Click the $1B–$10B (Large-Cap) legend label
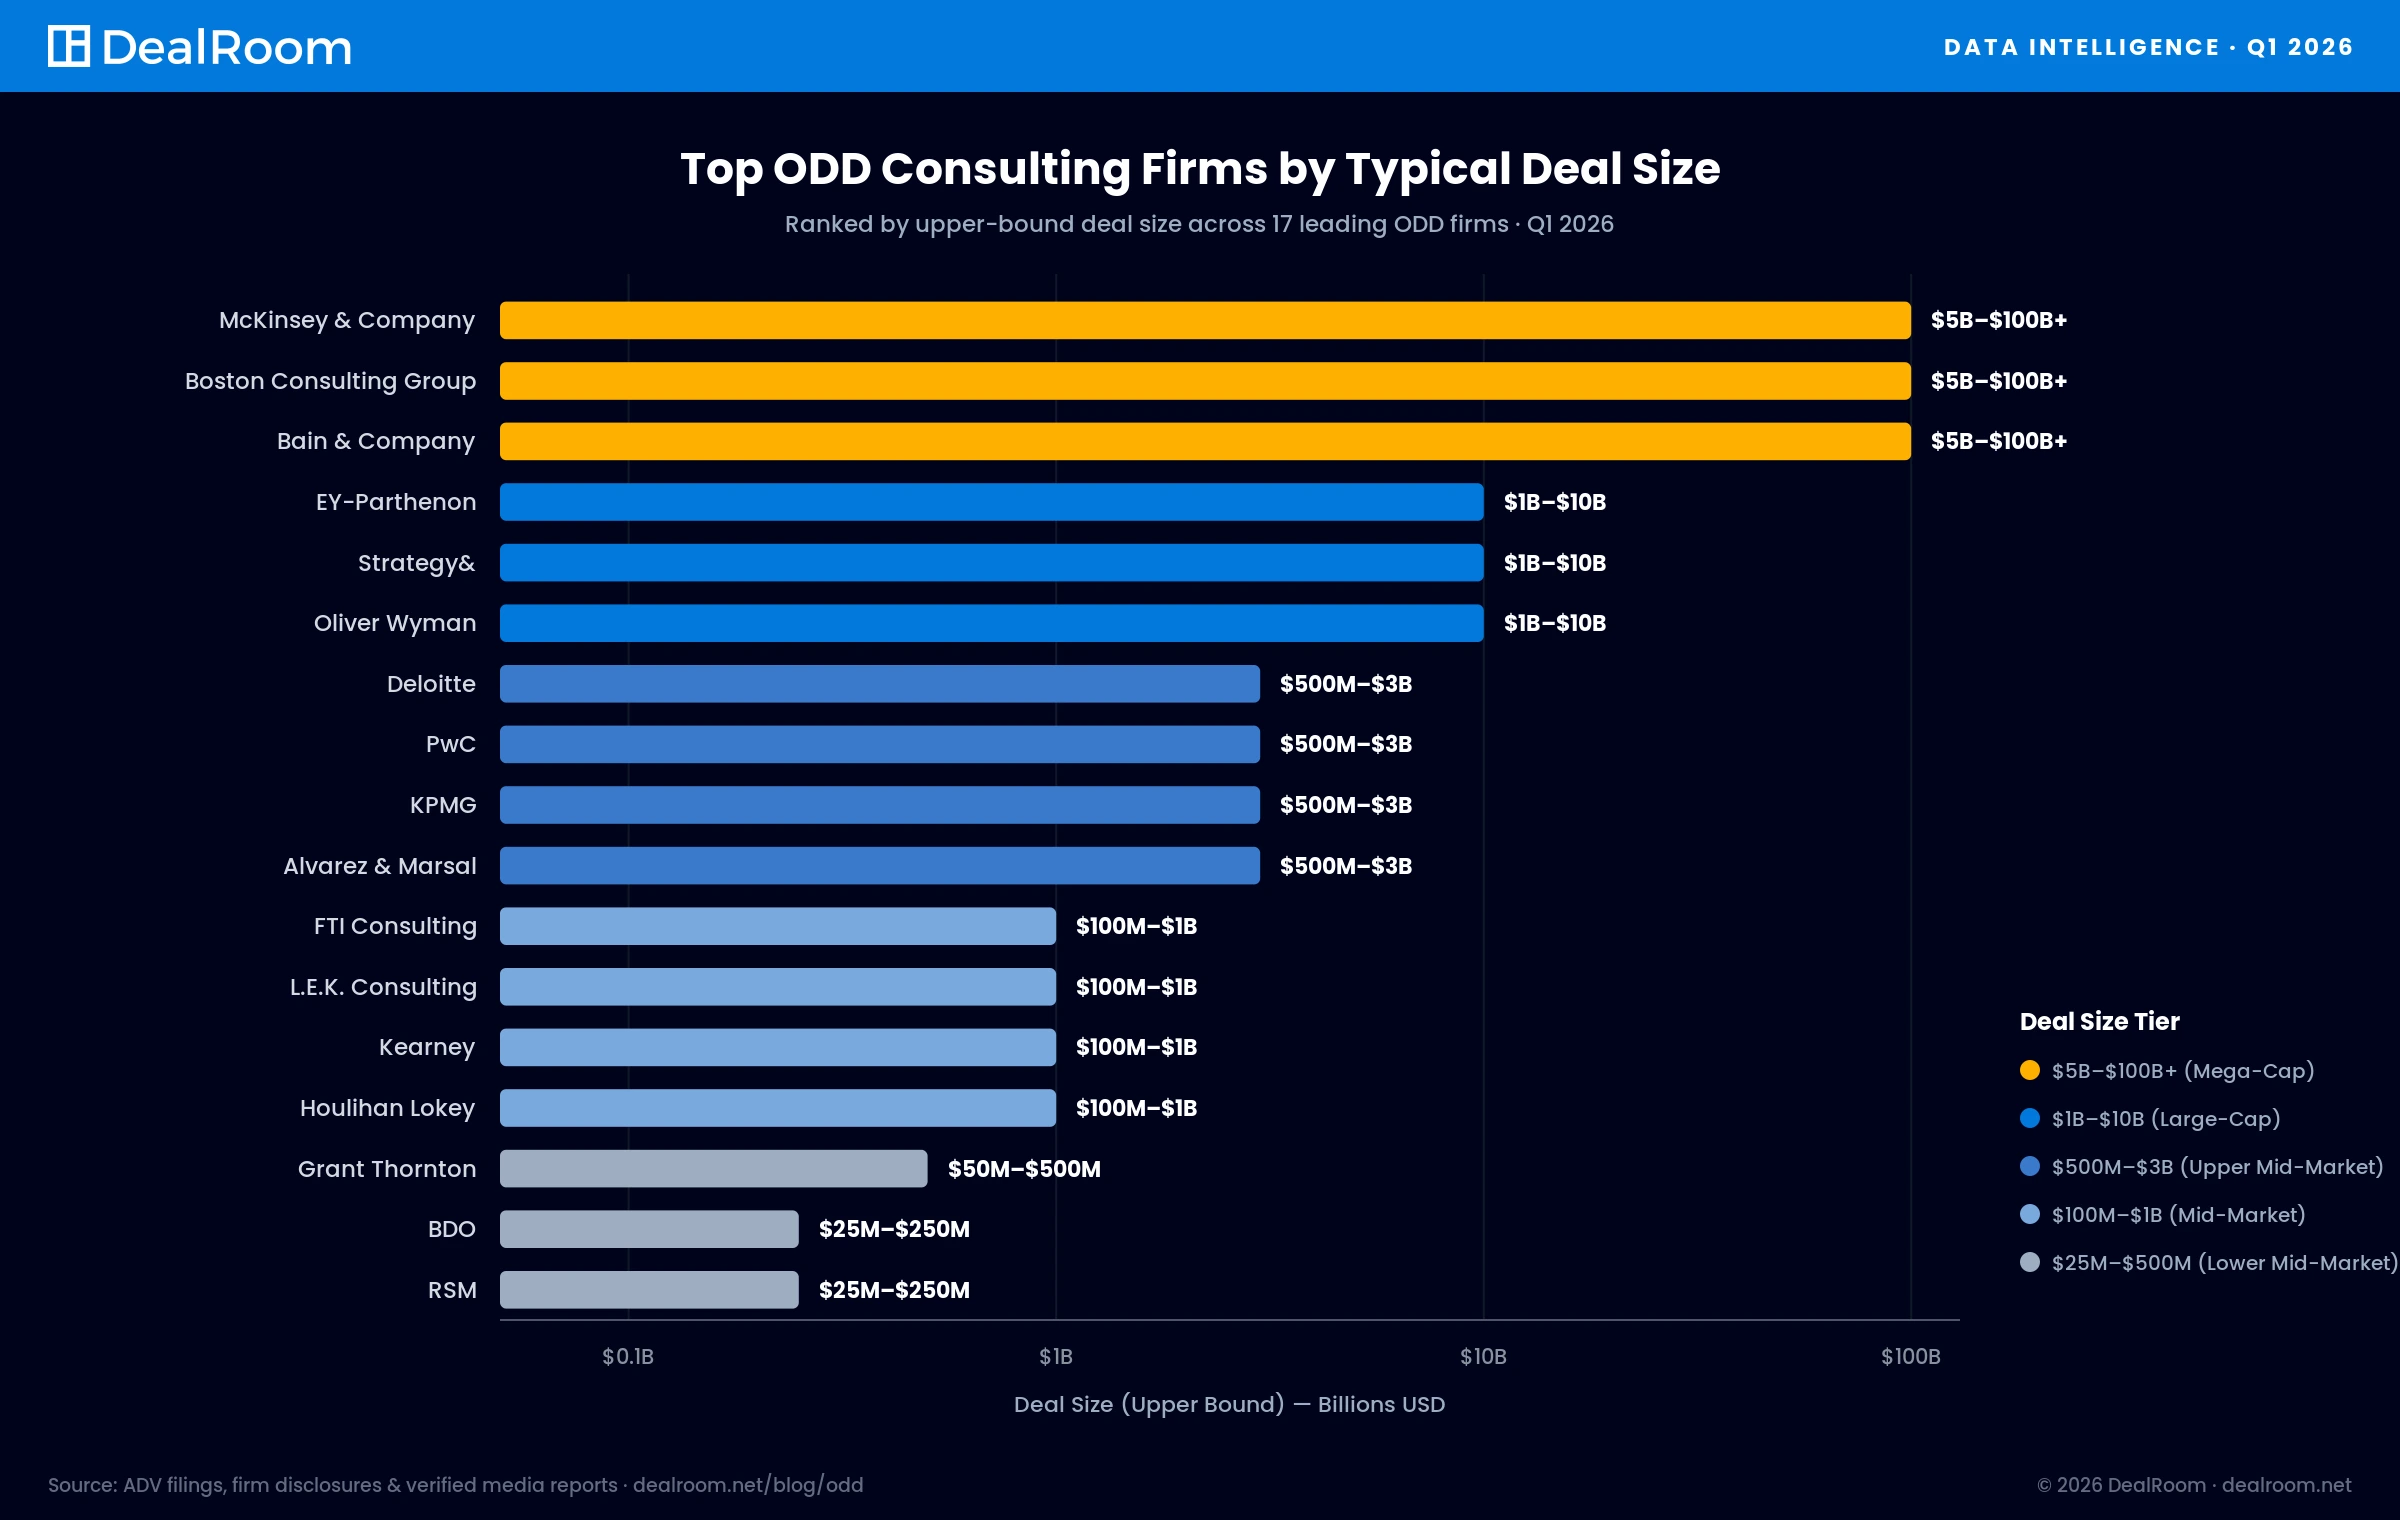 tap(2166, 1119)
